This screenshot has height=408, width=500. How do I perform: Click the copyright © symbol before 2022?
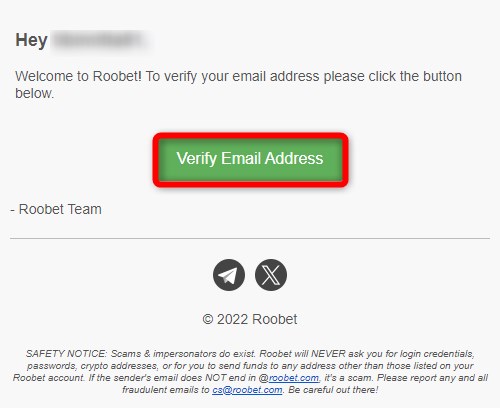pyautogui.click(x=208, y=319)
